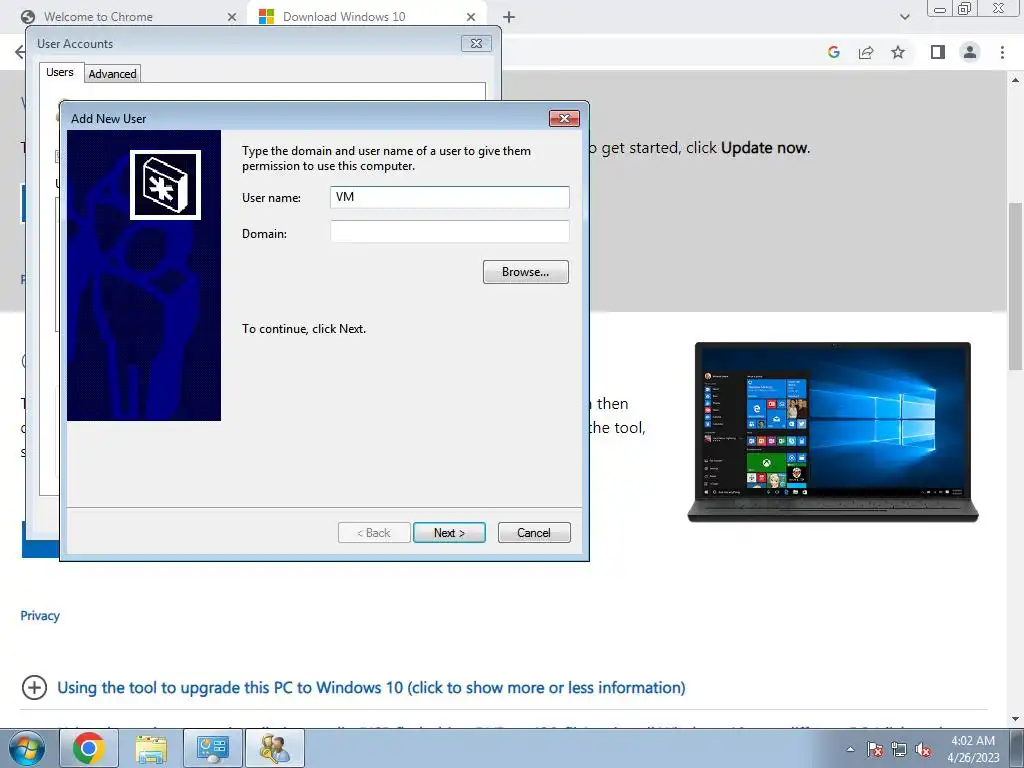The width and height of the screenshot is (1024, 768).
Task: Share this page icon in Chrome
Action: [866, 52]
